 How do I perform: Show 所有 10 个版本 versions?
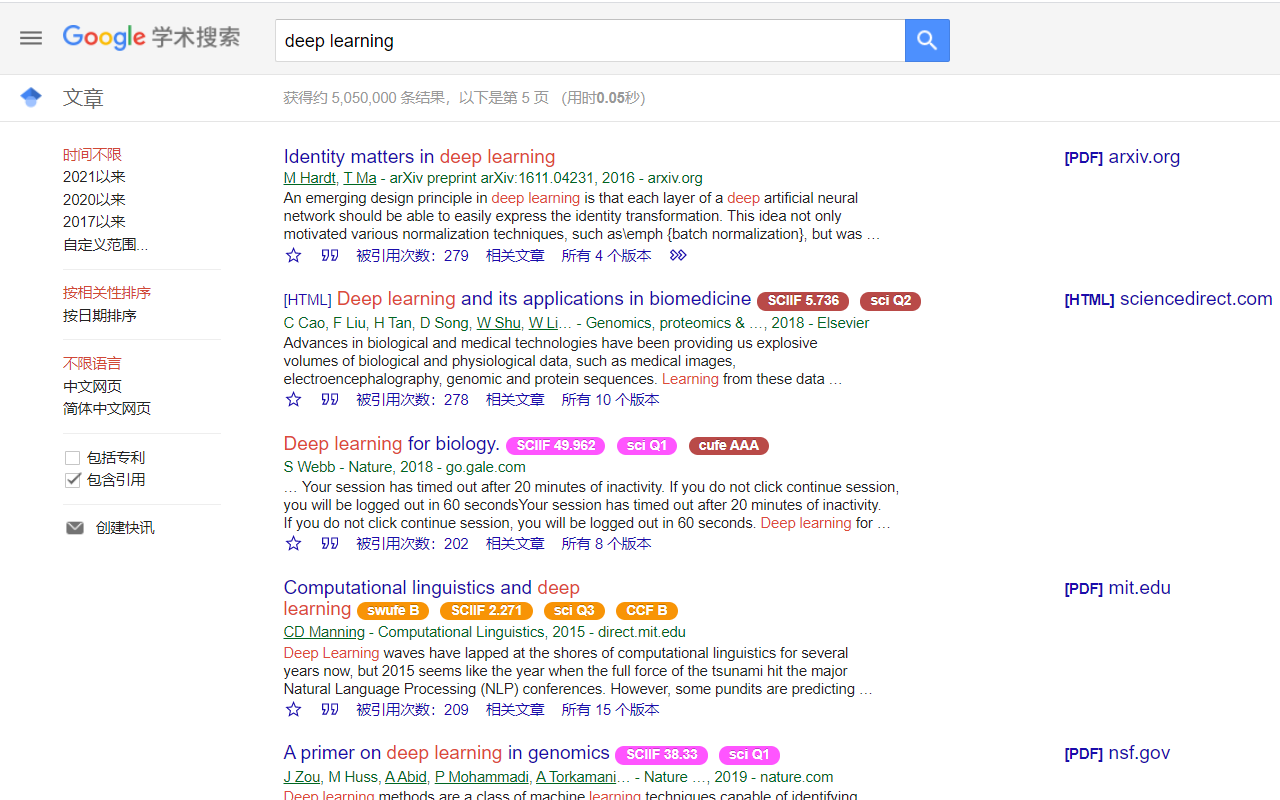(x=610, y=399)
